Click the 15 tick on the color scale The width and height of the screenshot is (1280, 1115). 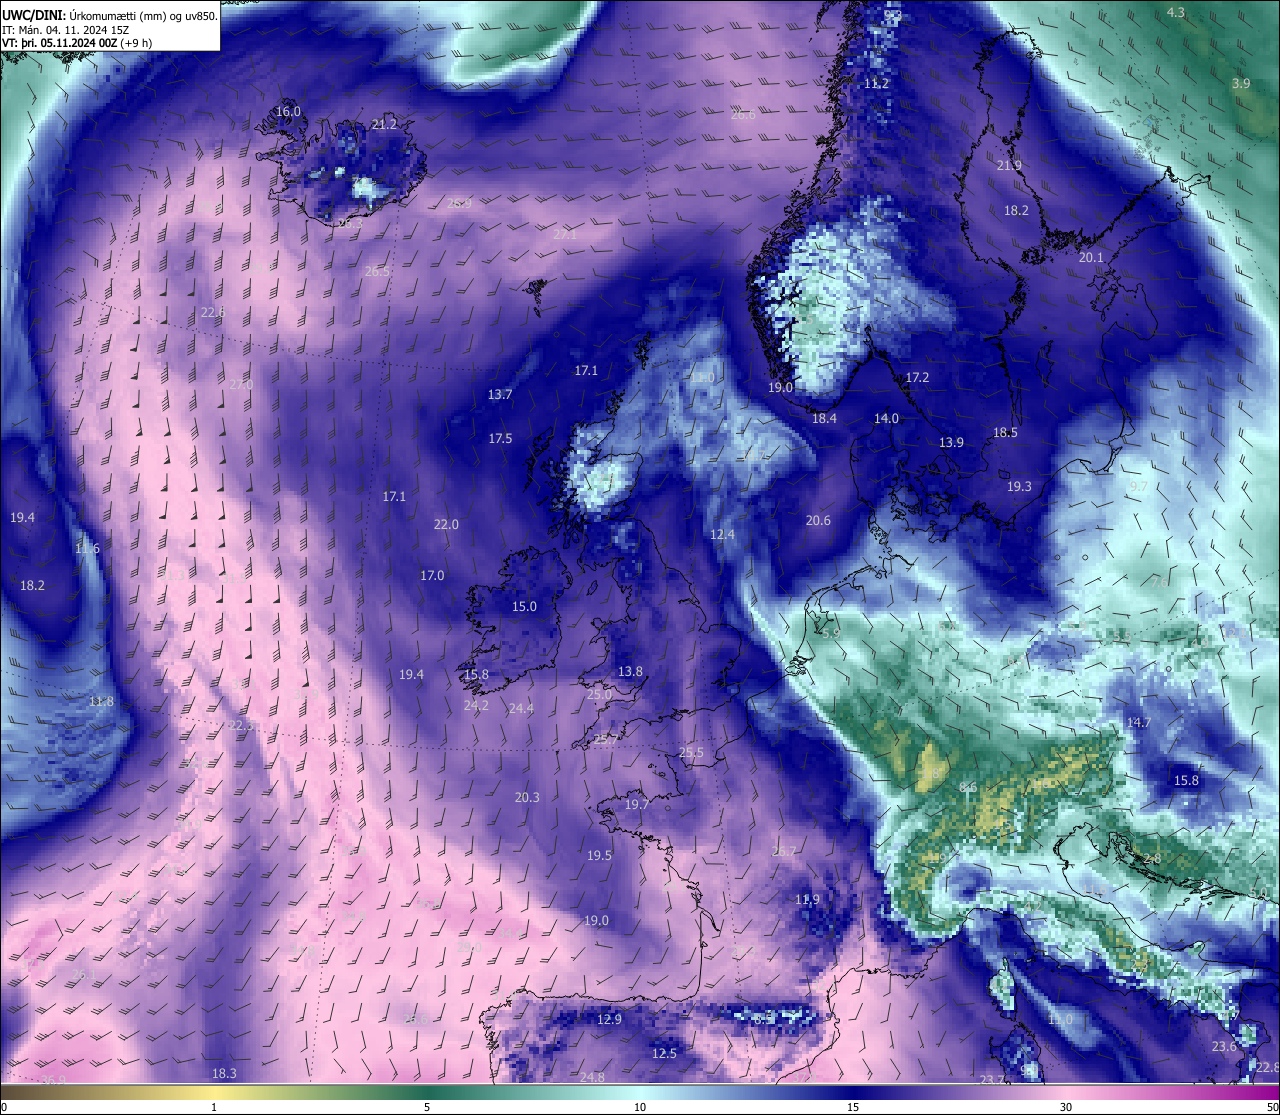pos(853,1107)
